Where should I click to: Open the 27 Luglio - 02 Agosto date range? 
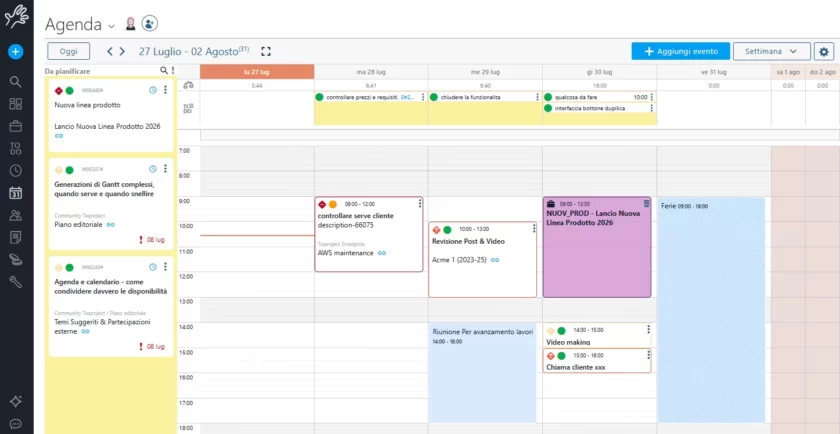pos(194,51)
